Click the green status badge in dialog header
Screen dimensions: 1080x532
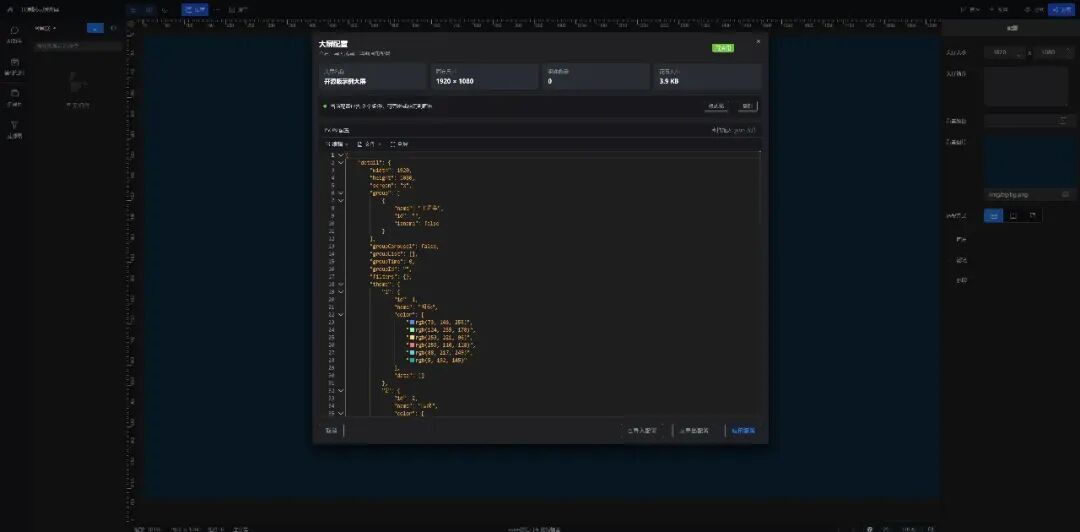tap(723, 48)
